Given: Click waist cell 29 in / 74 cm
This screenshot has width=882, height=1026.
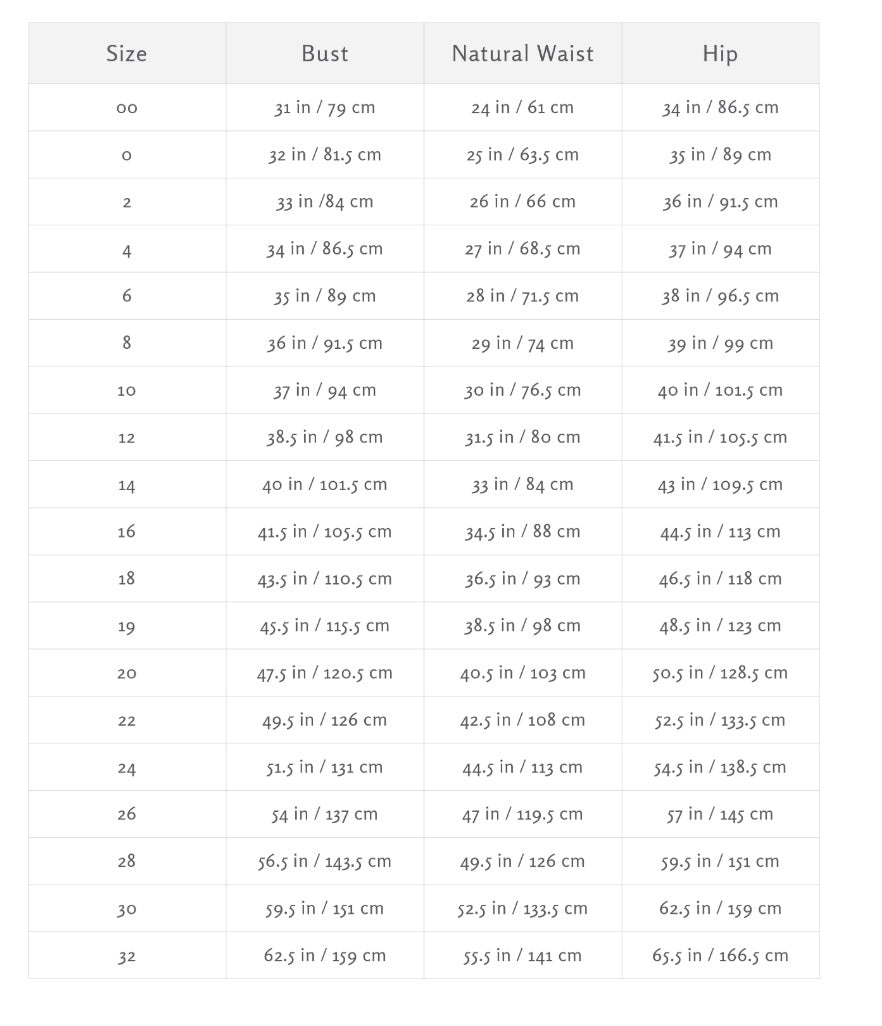Looking at the screenshot, I should pos(523,343).
